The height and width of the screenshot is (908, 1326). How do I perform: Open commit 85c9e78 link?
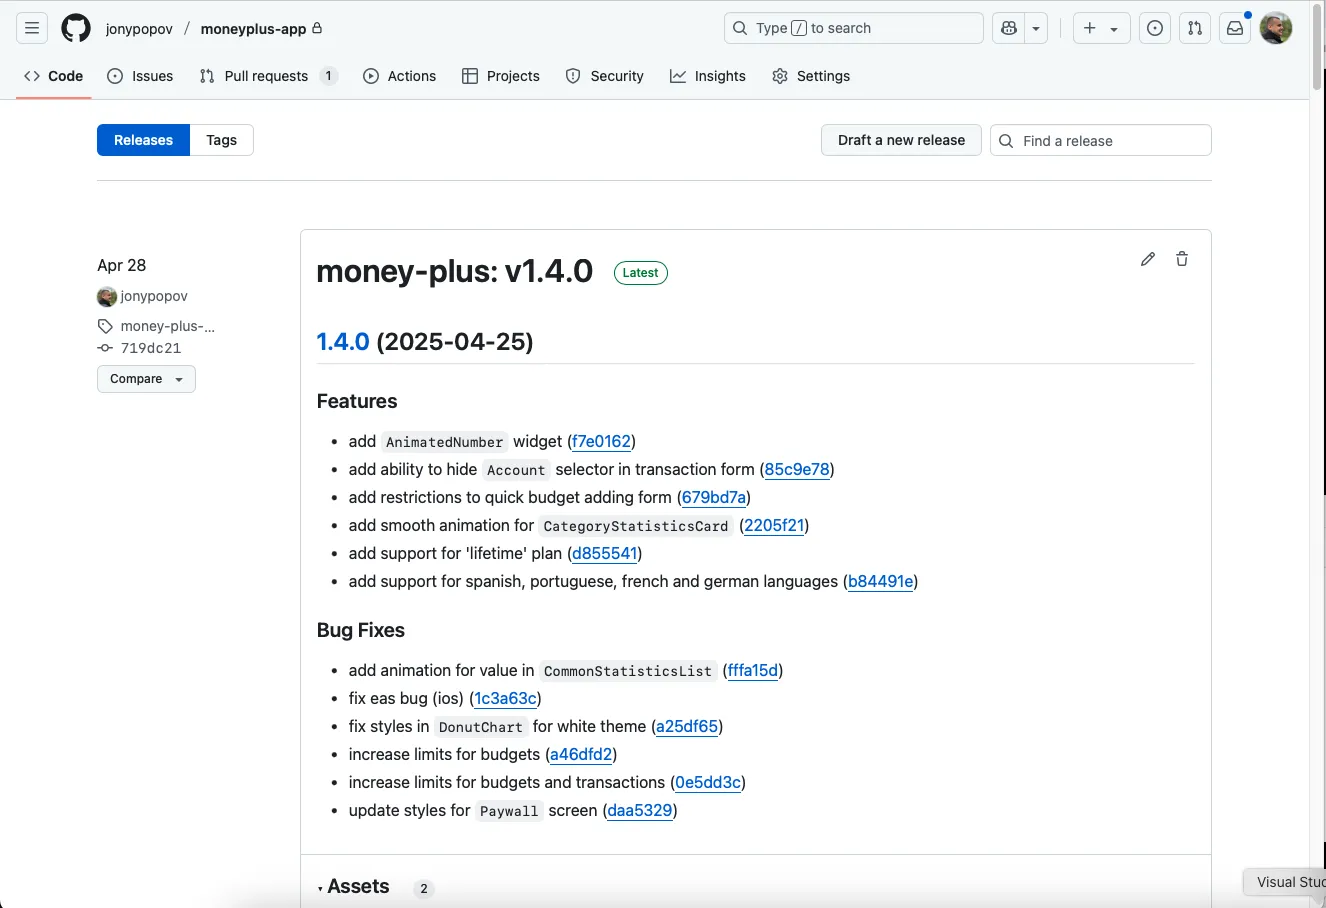tap(797, 469)
